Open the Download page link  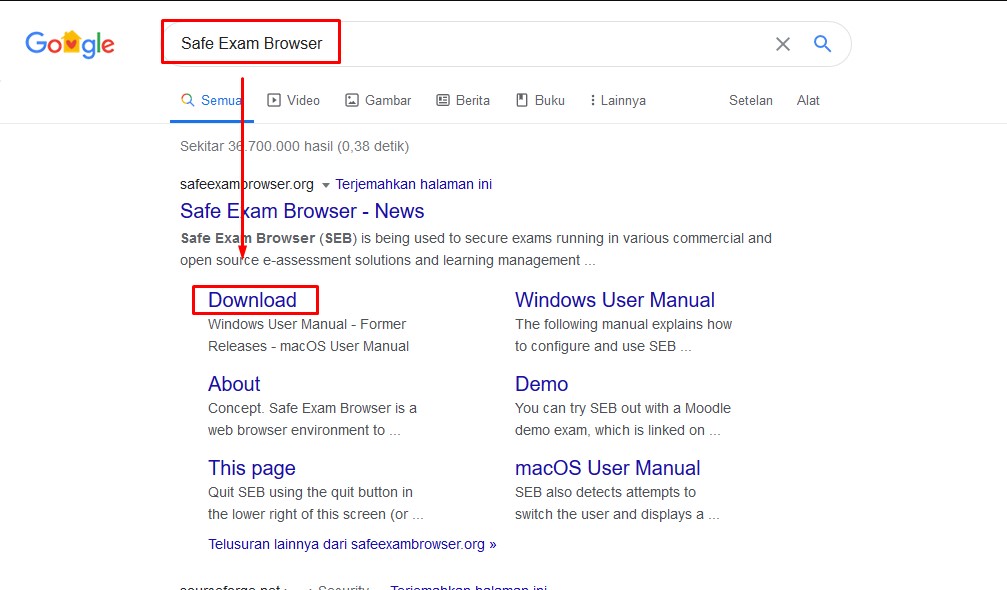(x=251, y=300)
